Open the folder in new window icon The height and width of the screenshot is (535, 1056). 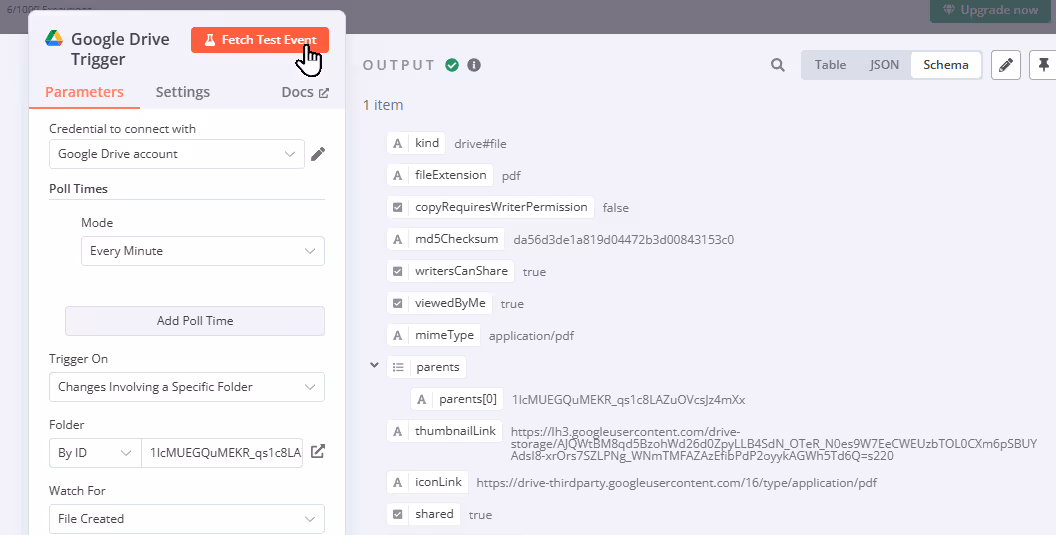[317, 451]
